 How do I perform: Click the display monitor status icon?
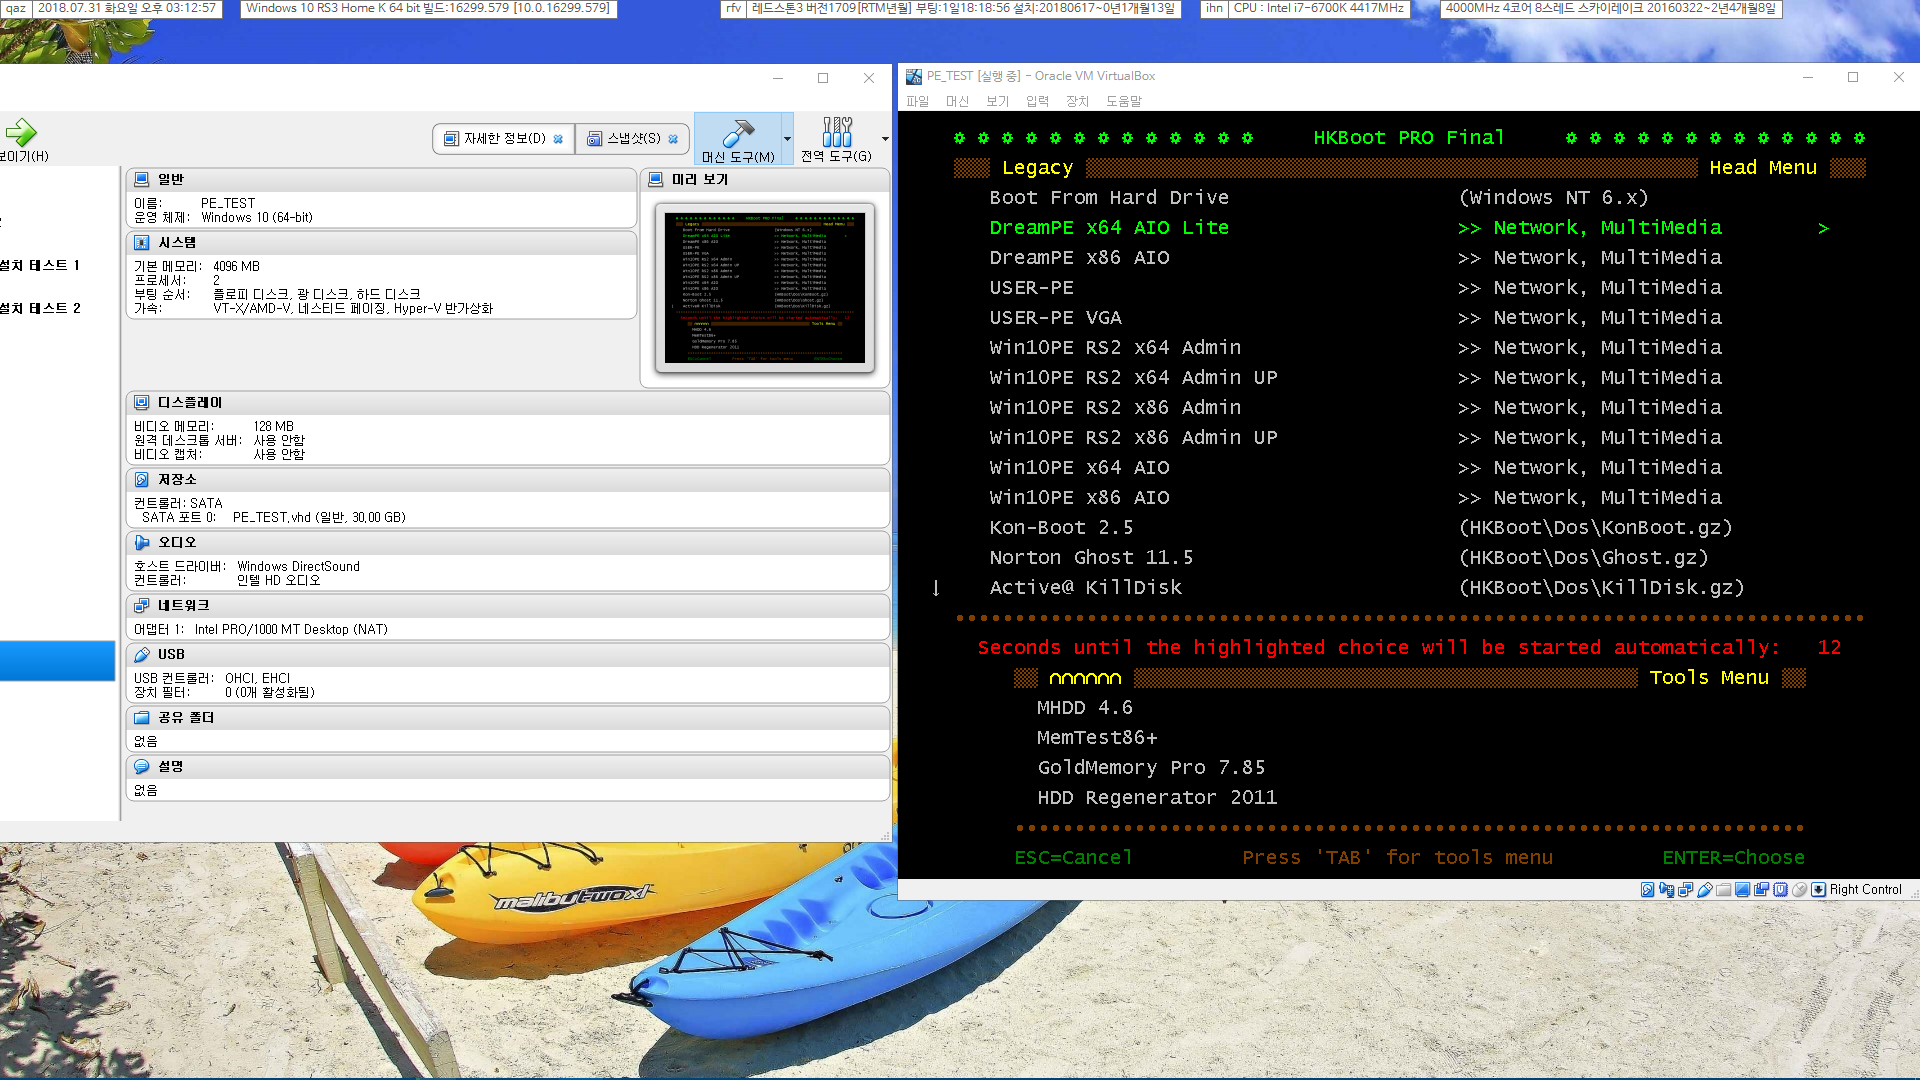1743,889
